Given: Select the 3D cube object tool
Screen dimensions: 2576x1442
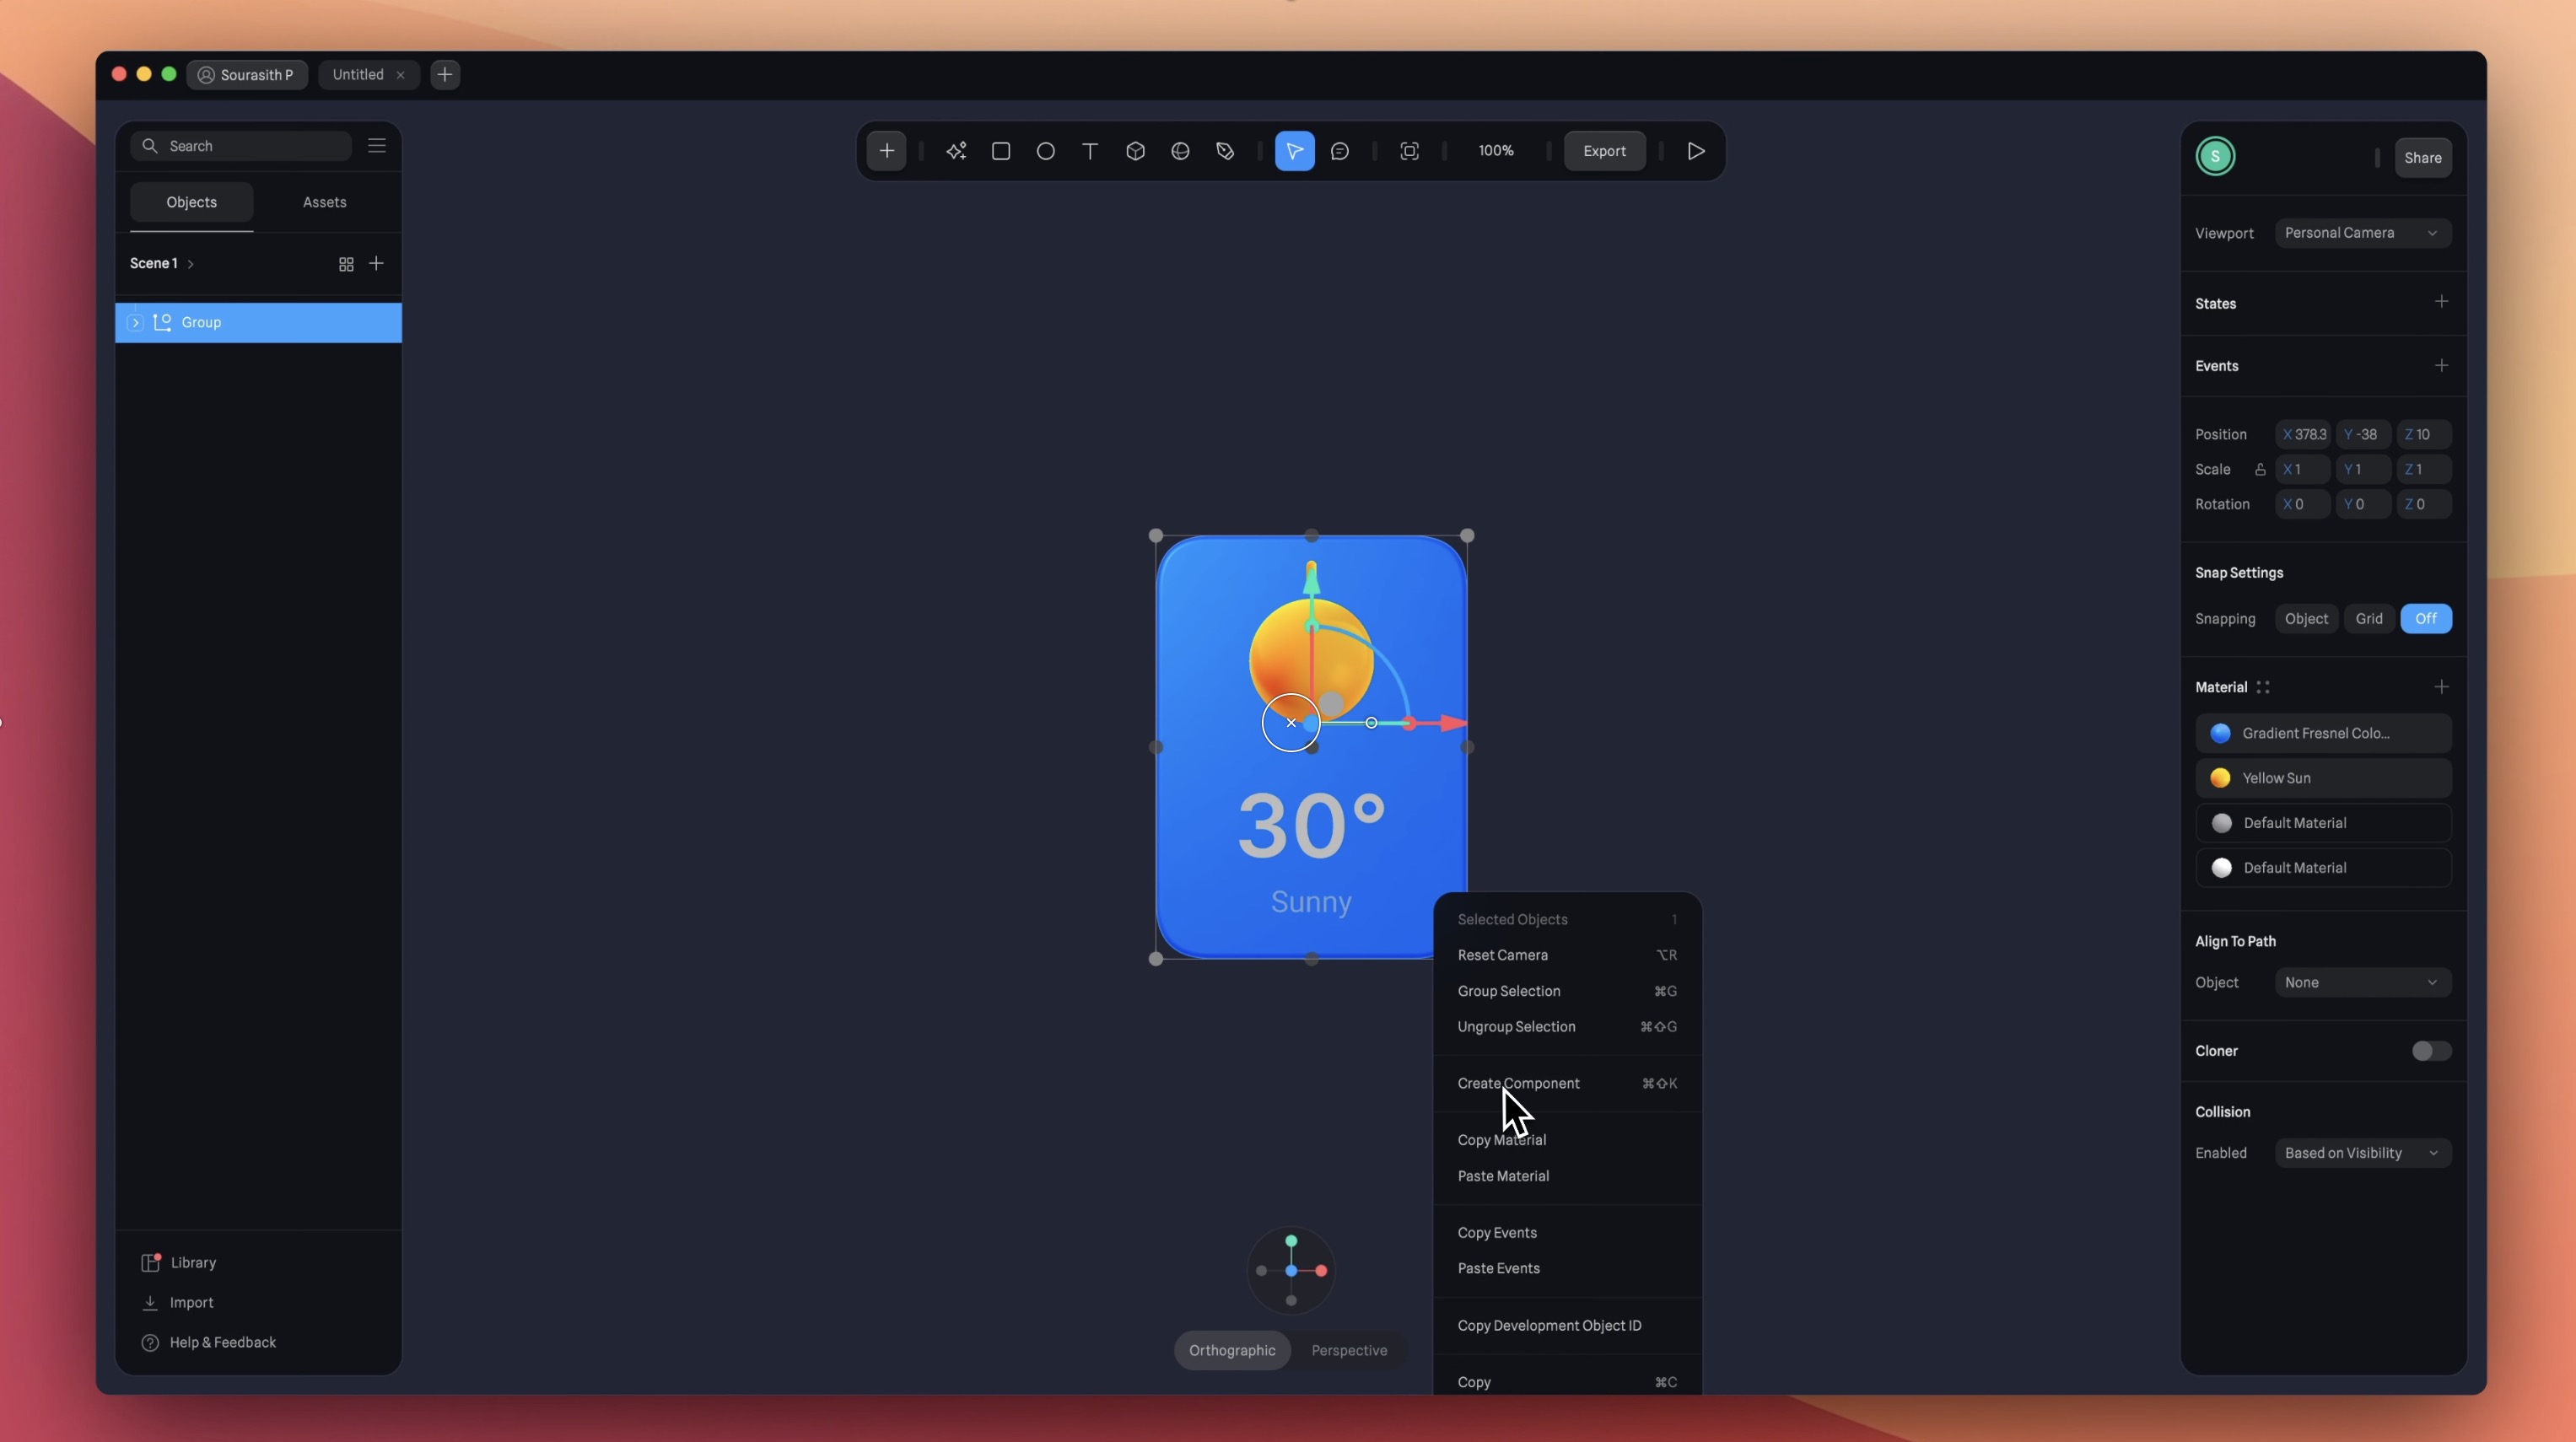Looking at the screenshot, I should tap(1135, 151).
